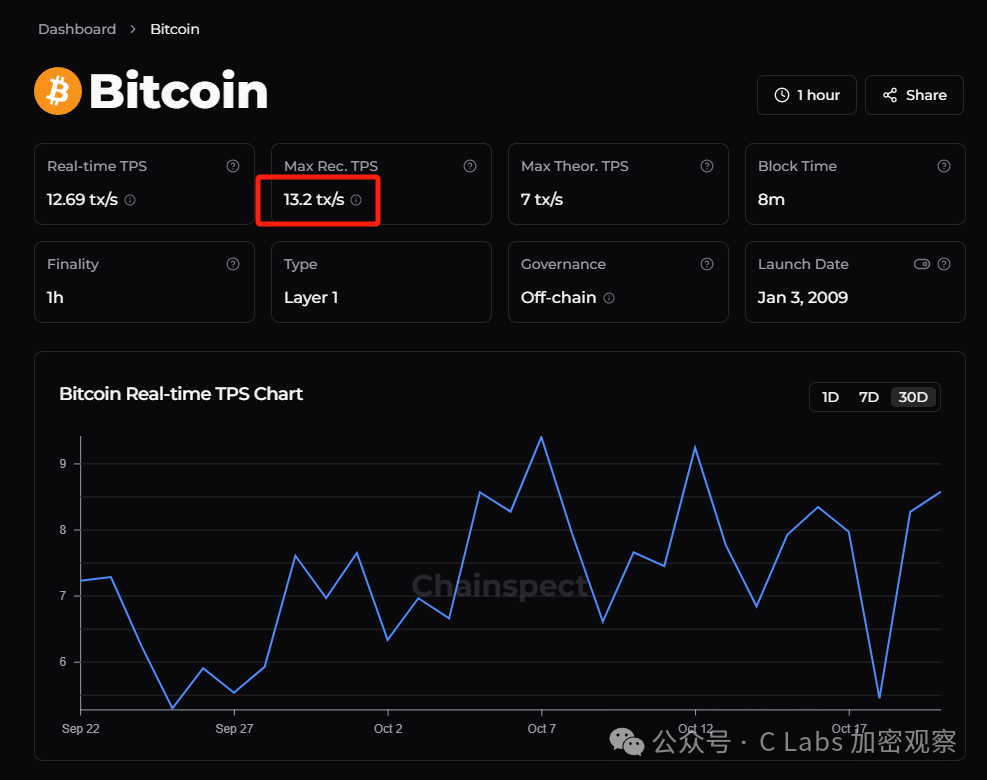Click the info icon beside 12.69 tx/s
Screen dimensions: 987x780
[x=130, y=200]
